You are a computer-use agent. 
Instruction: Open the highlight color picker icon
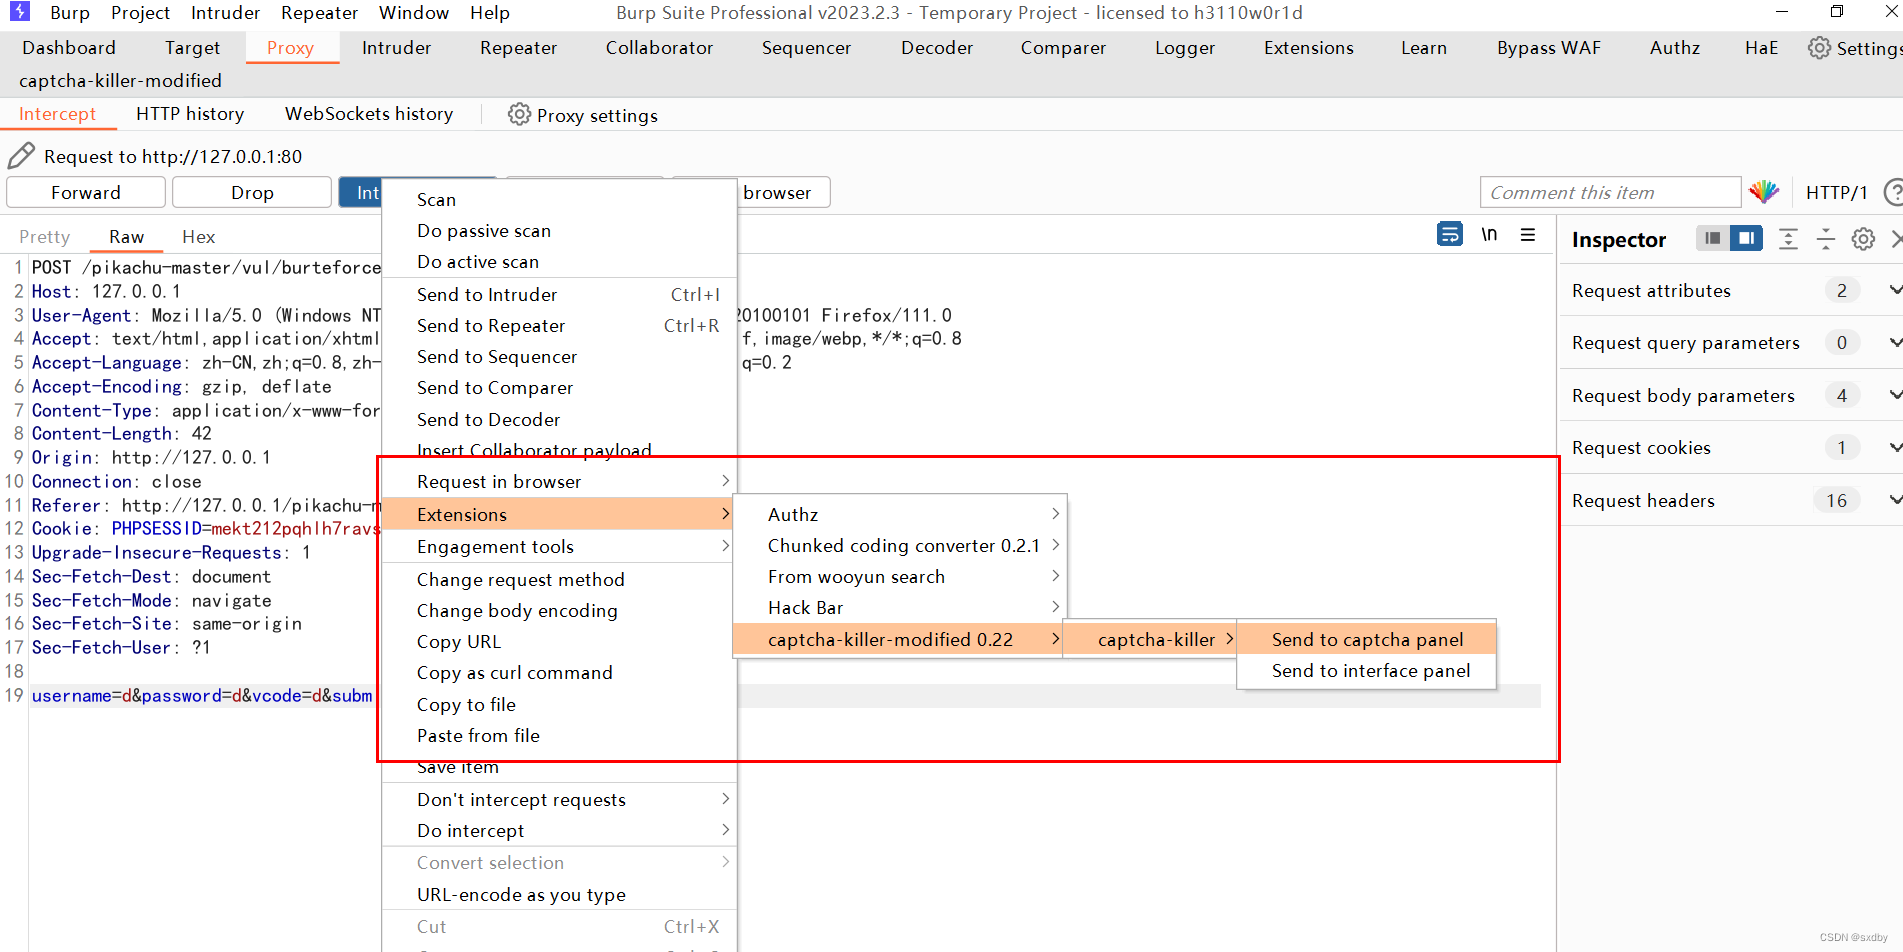[1764, 192]
